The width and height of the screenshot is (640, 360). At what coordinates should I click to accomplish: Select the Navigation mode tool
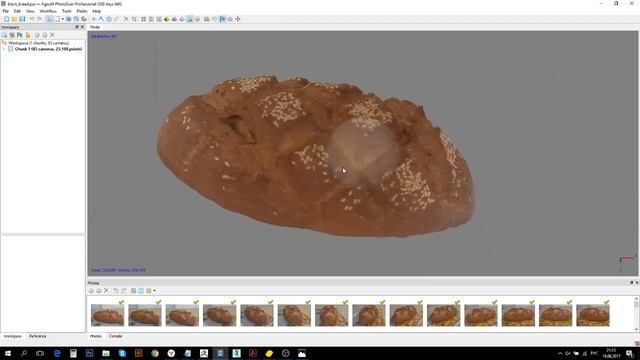tap(49, 19)
